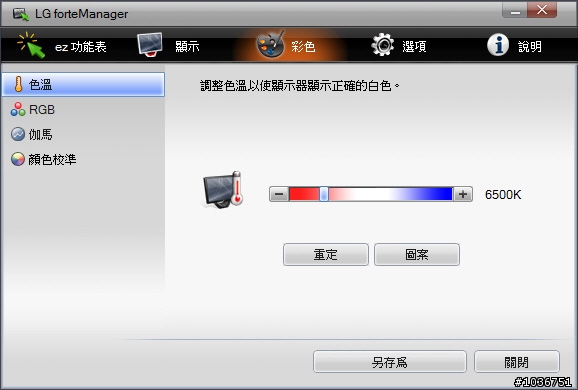Minimize the LG forteManager window
Screen dimensions: 578x390
click(515, 11)
